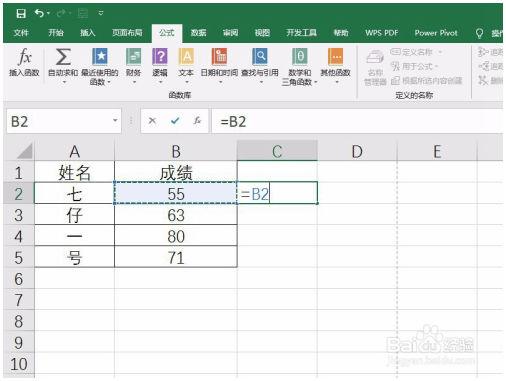Viewport: 506px width, 381px height.
Task: Open the WPS PDF ribbon tab
Action: click(382, 33)
